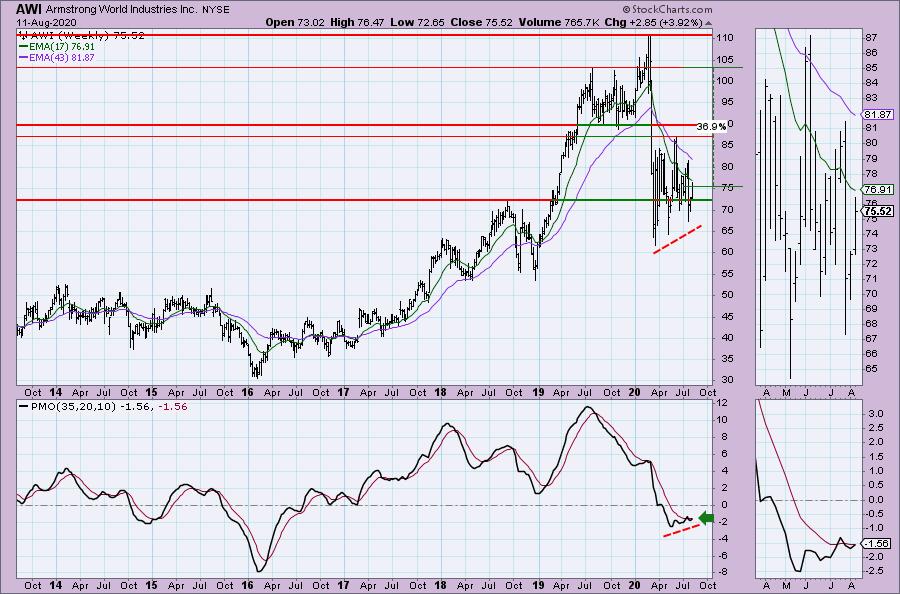Image resolution: width=900 pixels, height=594 pixels.
Task: Select the Volume 765.7K value
Action: tap(560, 22)
